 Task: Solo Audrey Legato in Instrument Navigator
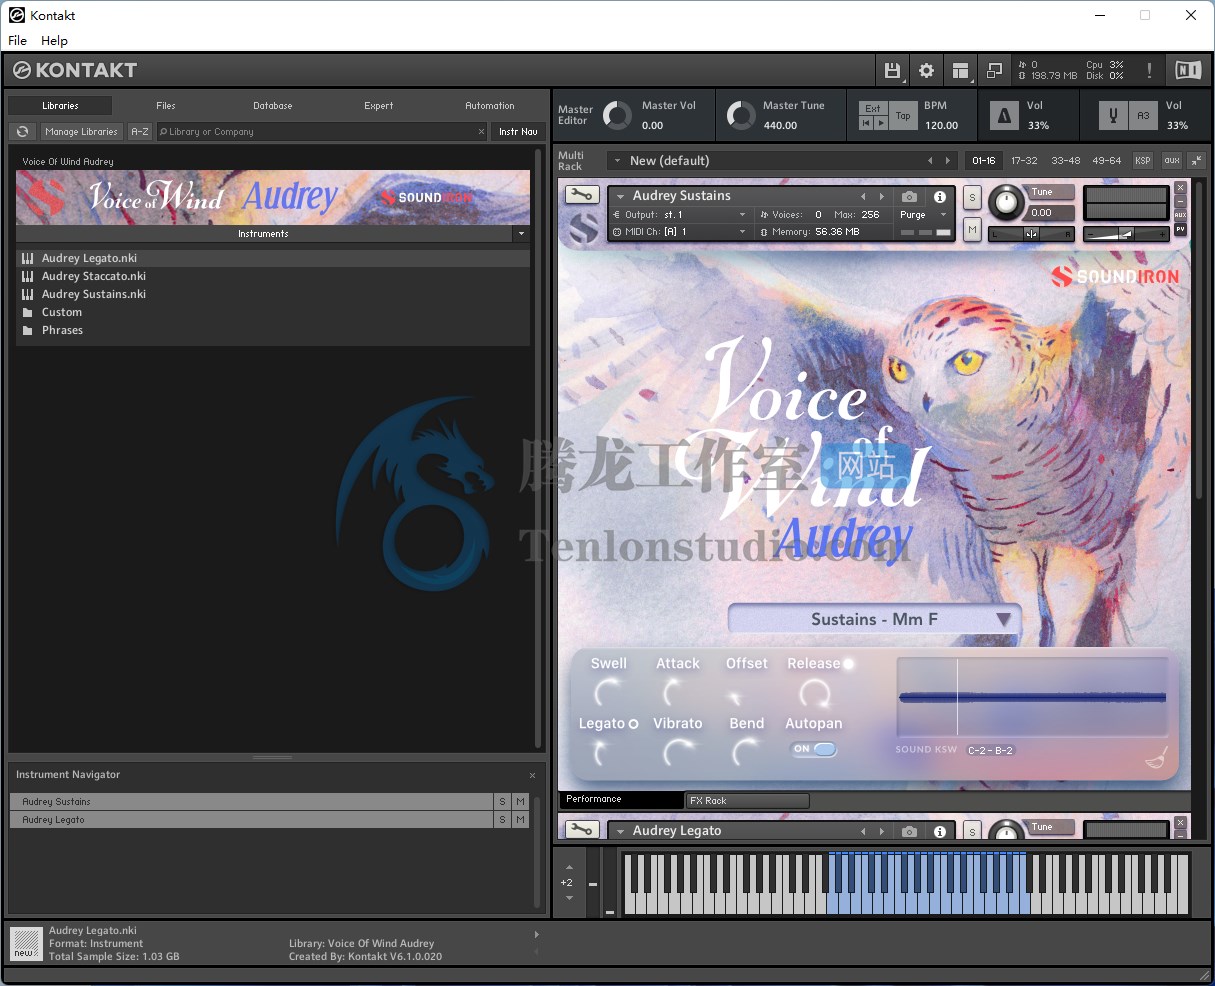tap(503, 820)
